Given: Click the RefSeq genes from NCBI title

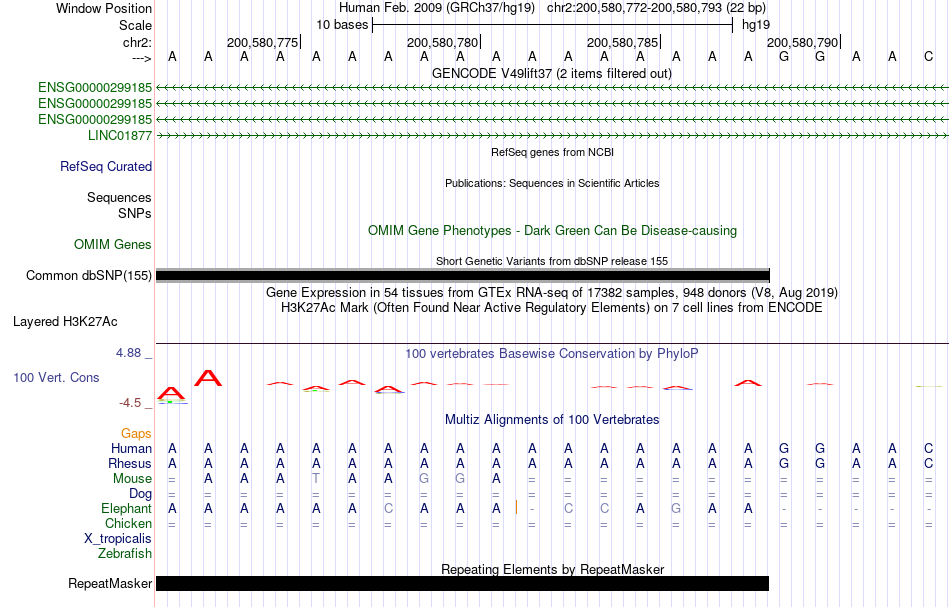Looking at the screenshot, I should click(x=552, y=152).
